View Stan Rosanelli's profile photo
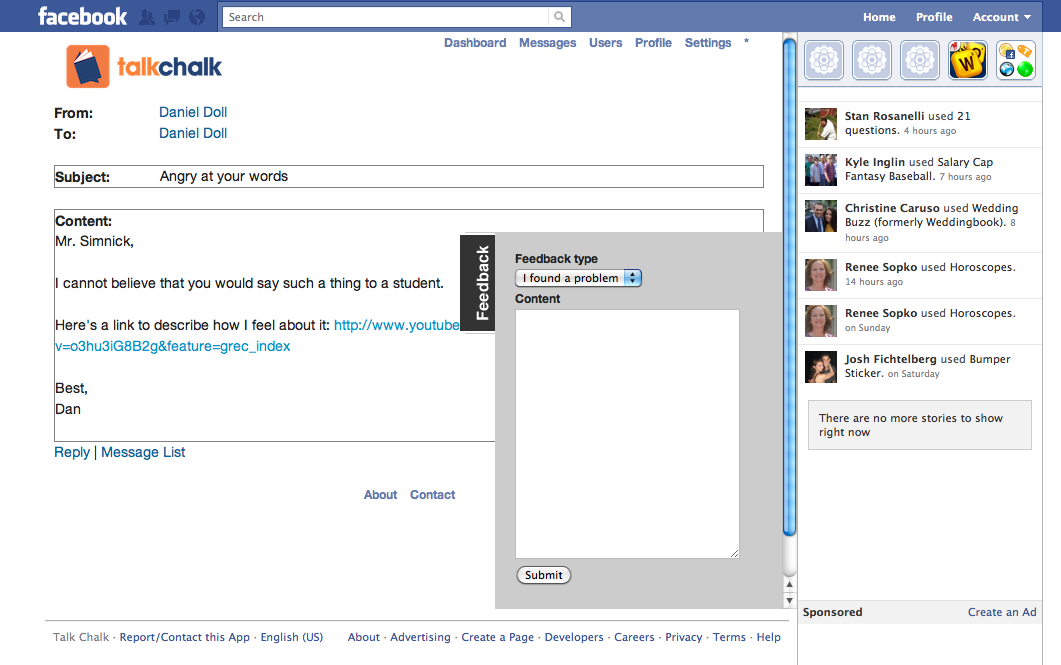The height and width of the screenshot is (665, 1061). pyautogui.click(x=821, y=124)
